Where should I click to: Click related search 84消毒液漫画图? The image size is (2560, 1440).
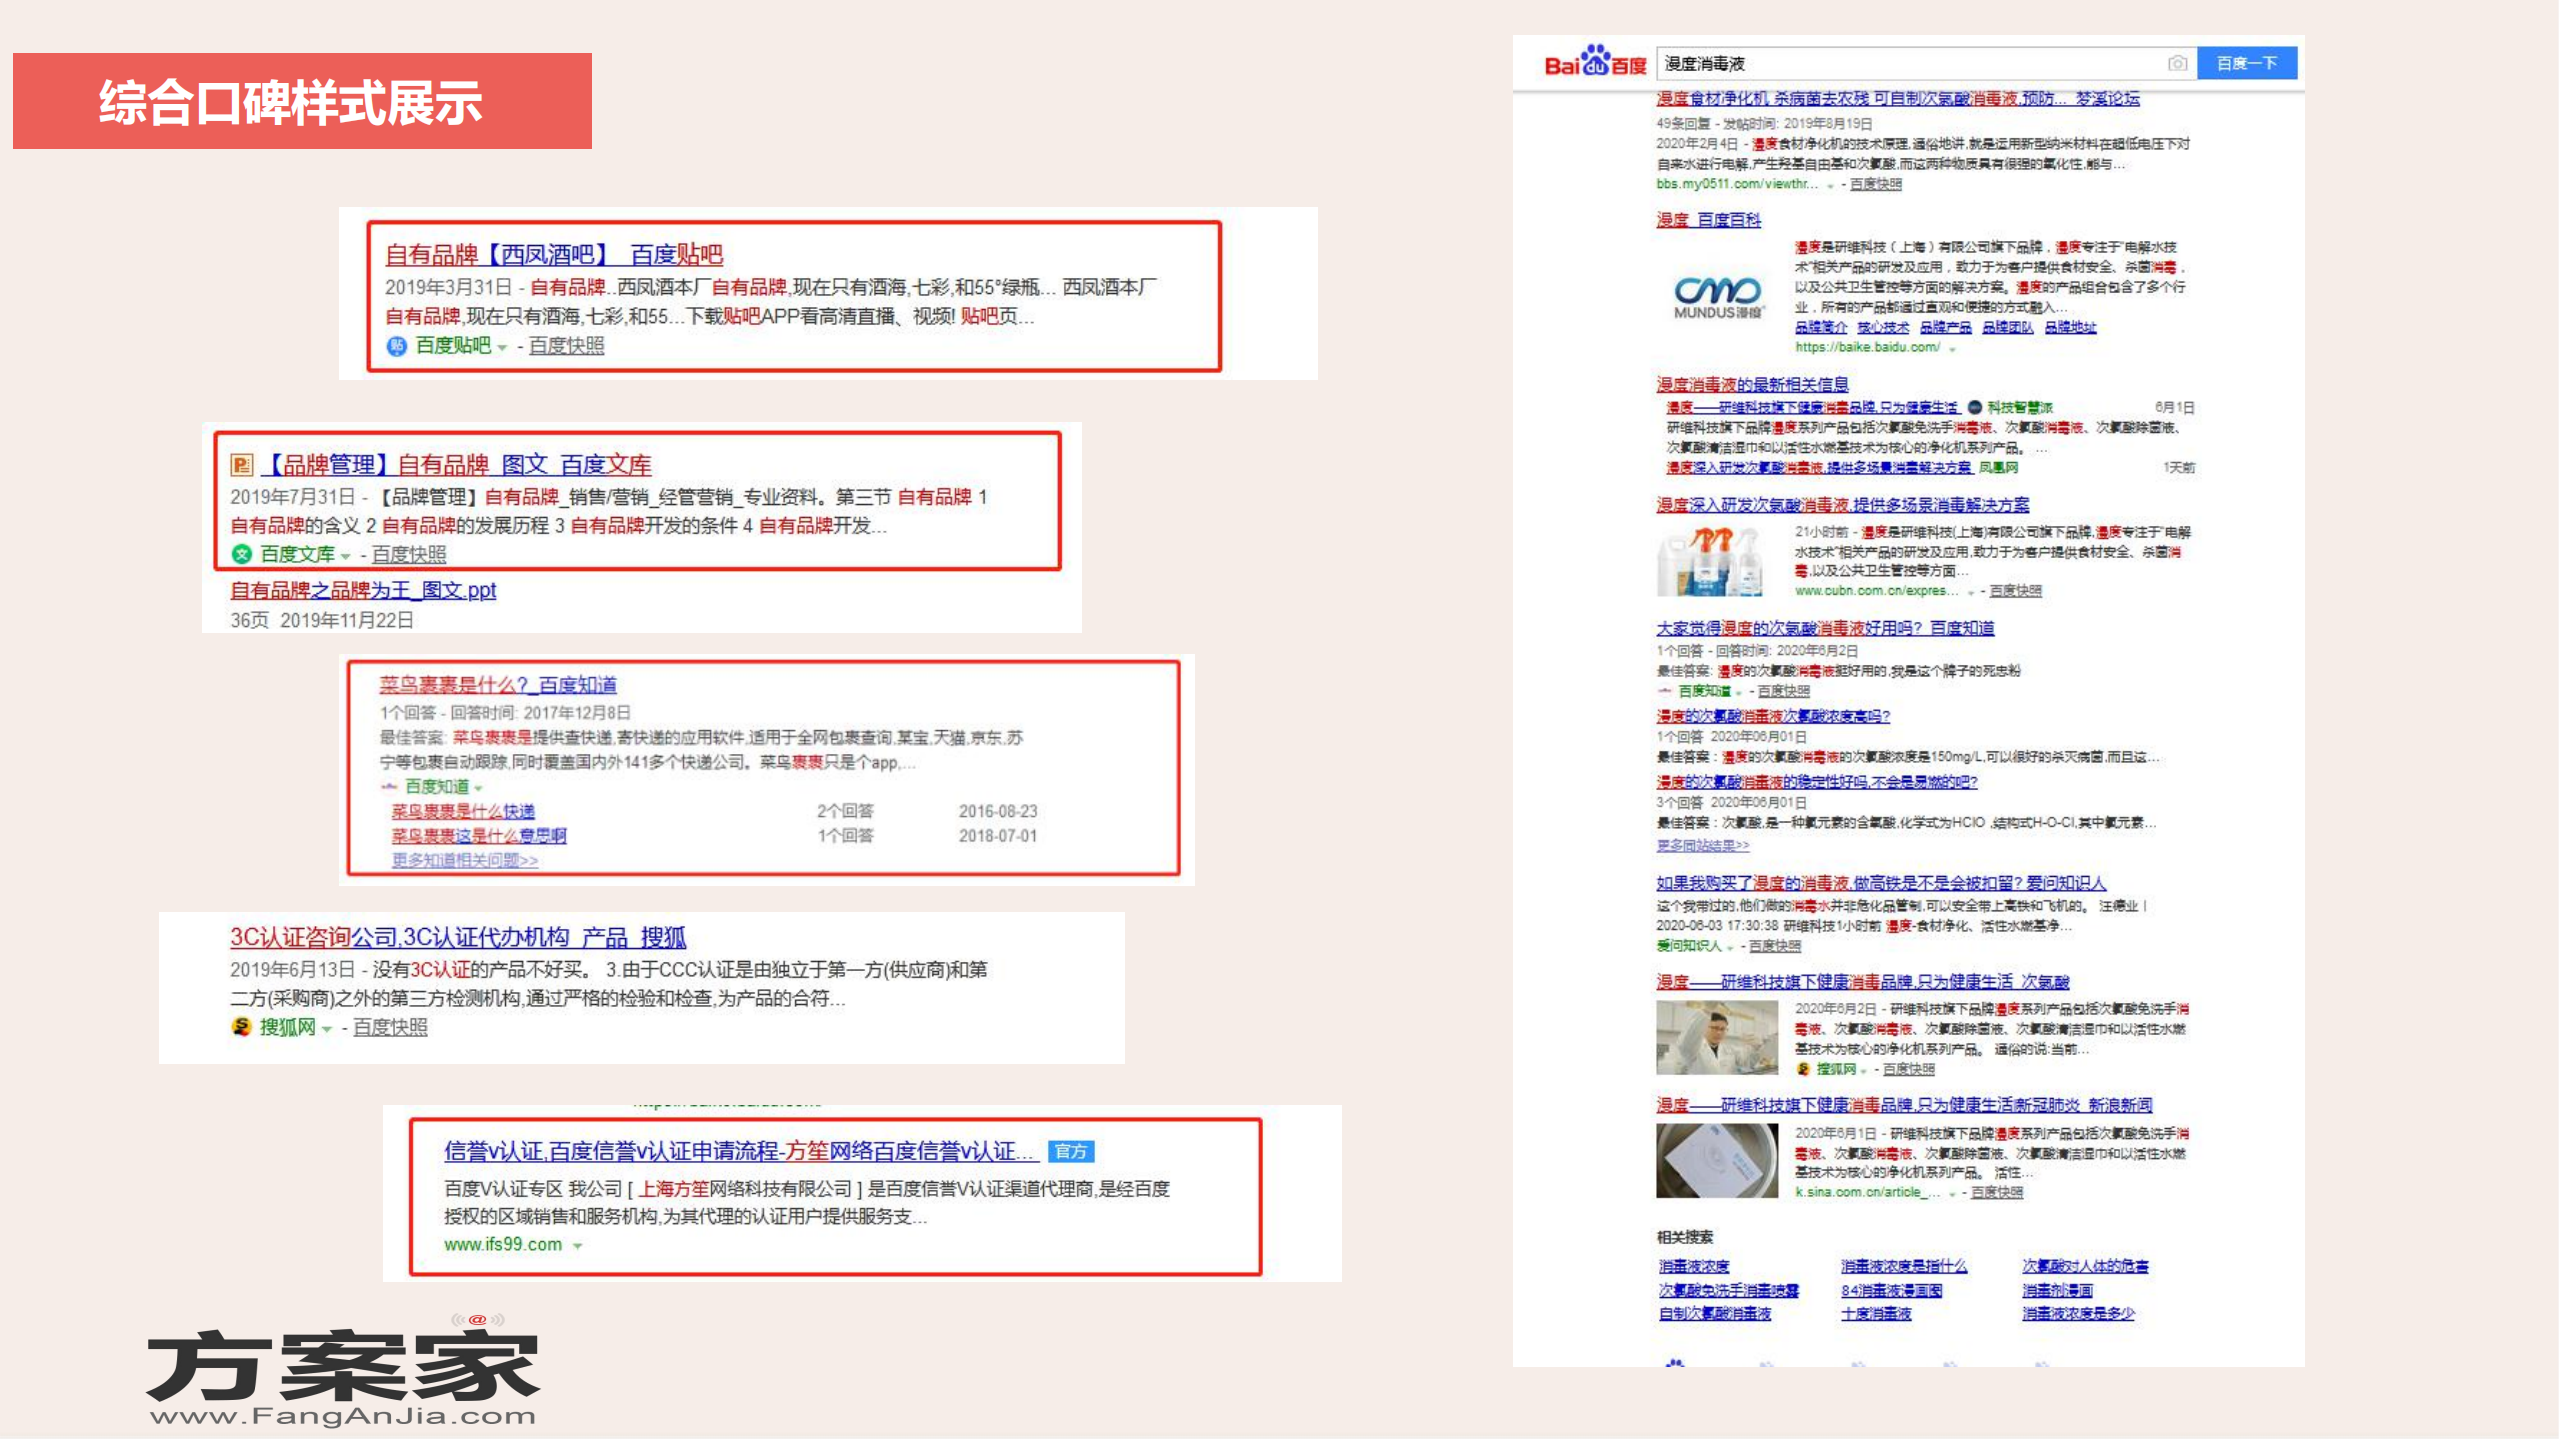(1892, 1290)
